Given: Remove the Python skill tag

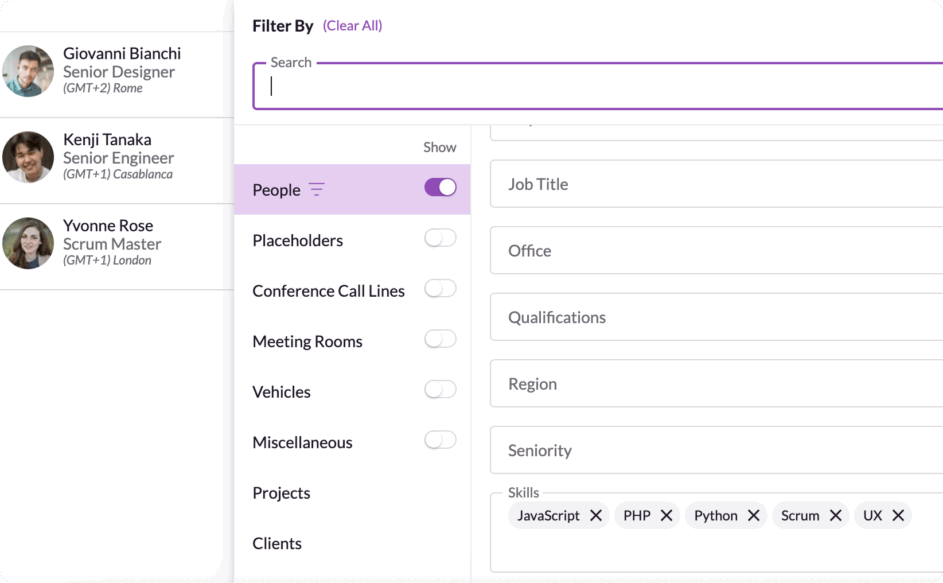Looking at the screenshot, I should coord(753,516).
